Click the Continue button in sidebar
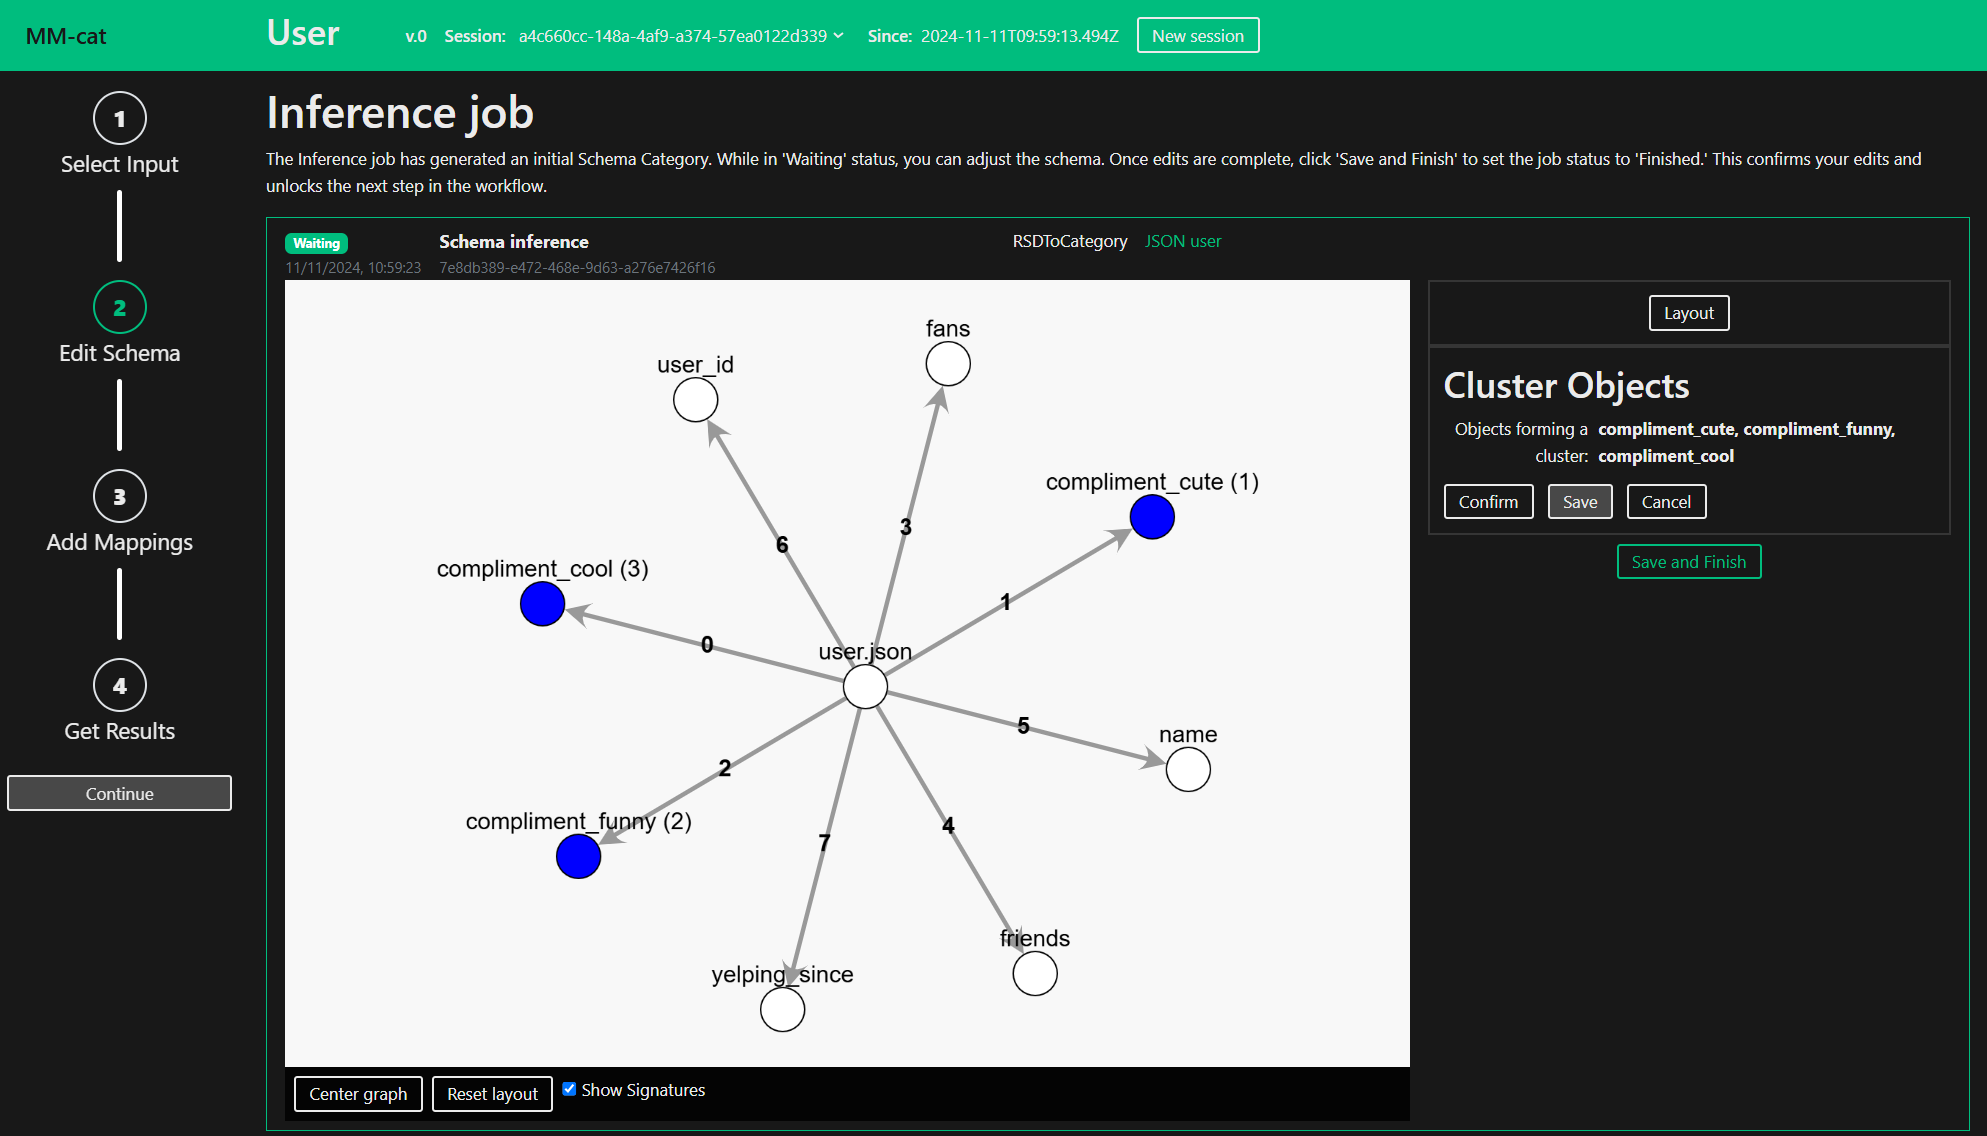This screenshot has width=1987, height=1136. point(119,793)
